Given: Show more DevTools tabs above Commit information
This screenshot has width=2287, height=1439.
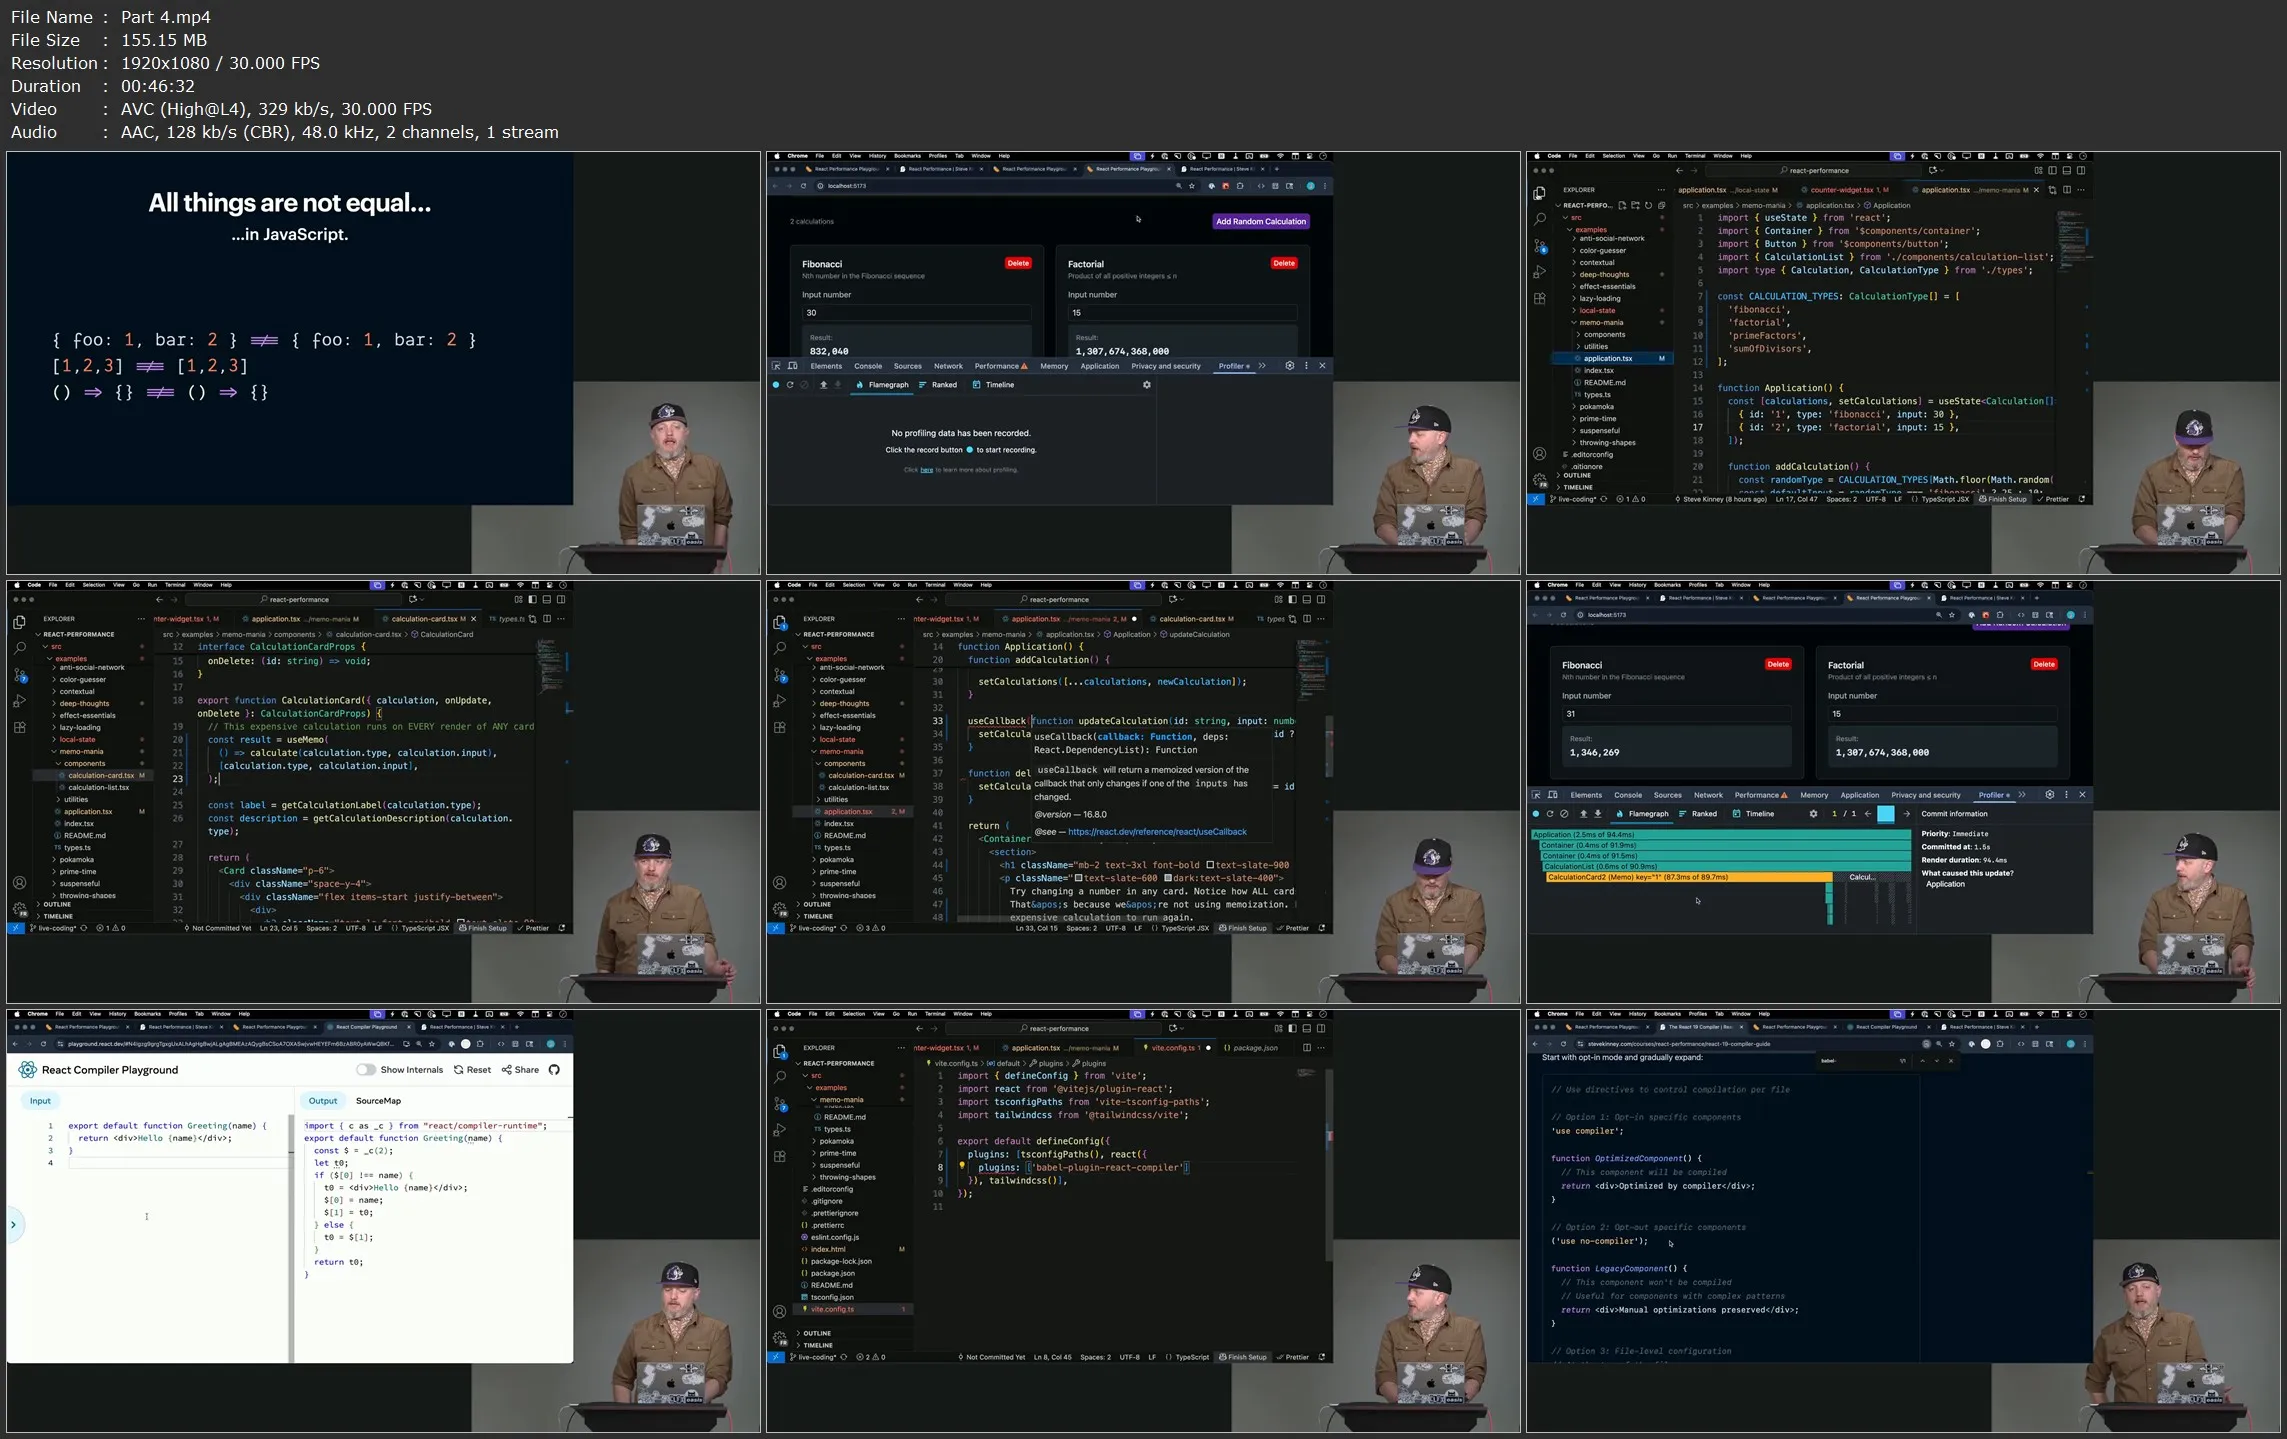Looking at the screenshot, I should (x=2022, y=795).
